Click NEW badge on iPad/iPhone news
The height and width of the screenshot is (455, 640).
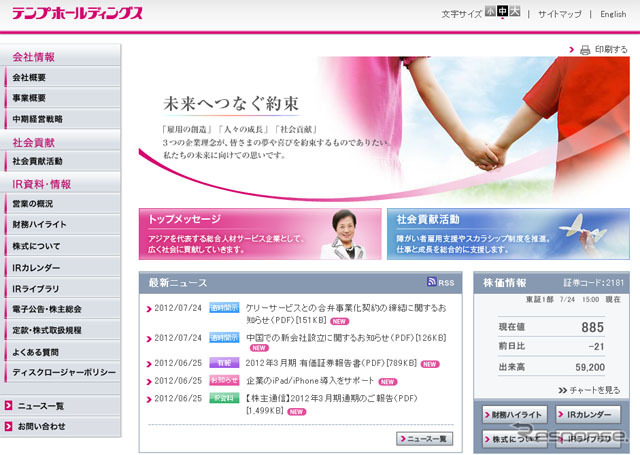pos(388,382)
